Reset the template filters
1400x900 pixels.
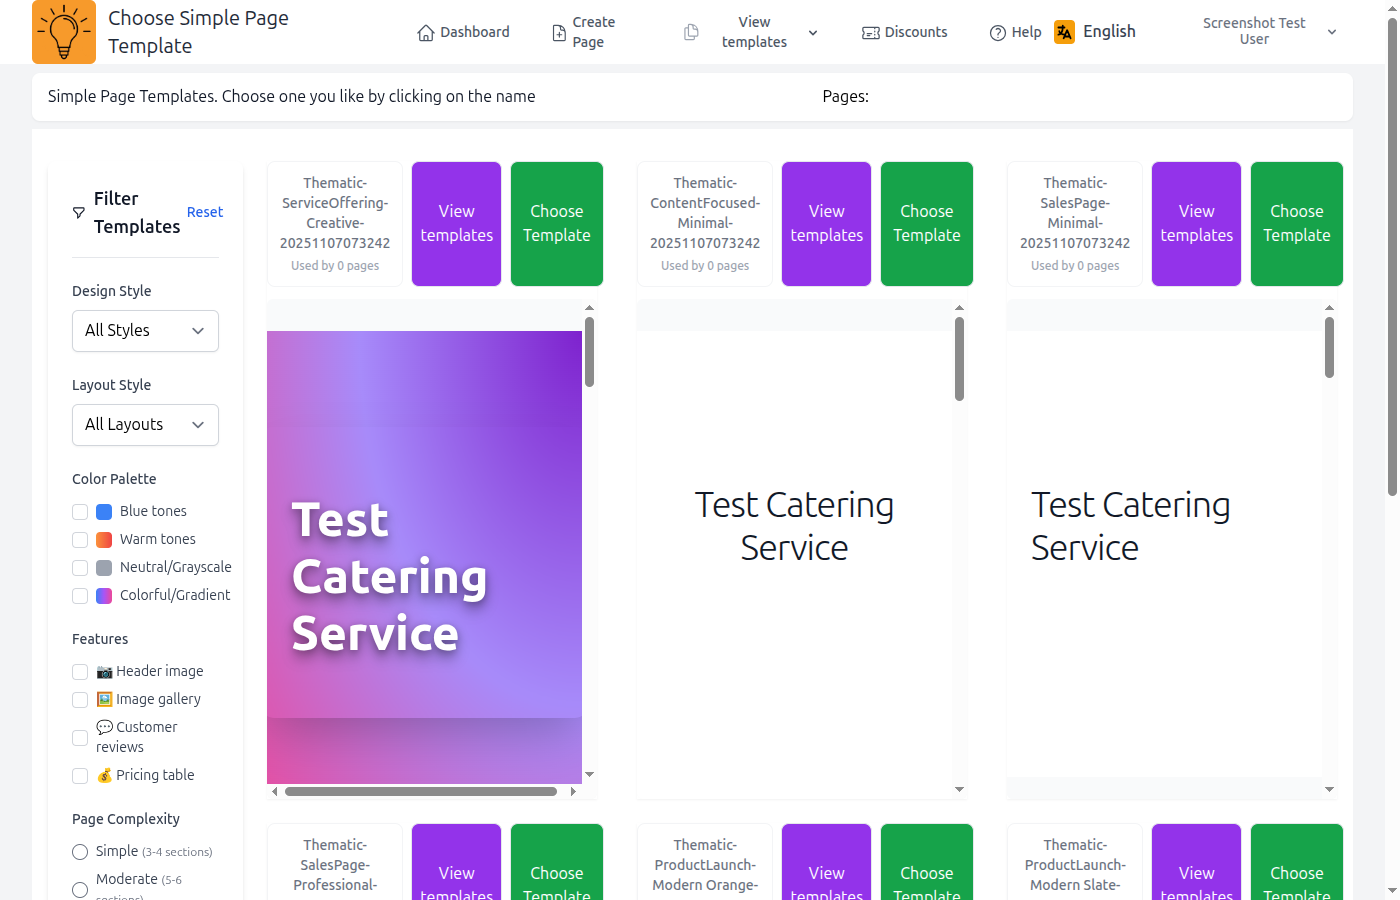pos(205,212)
